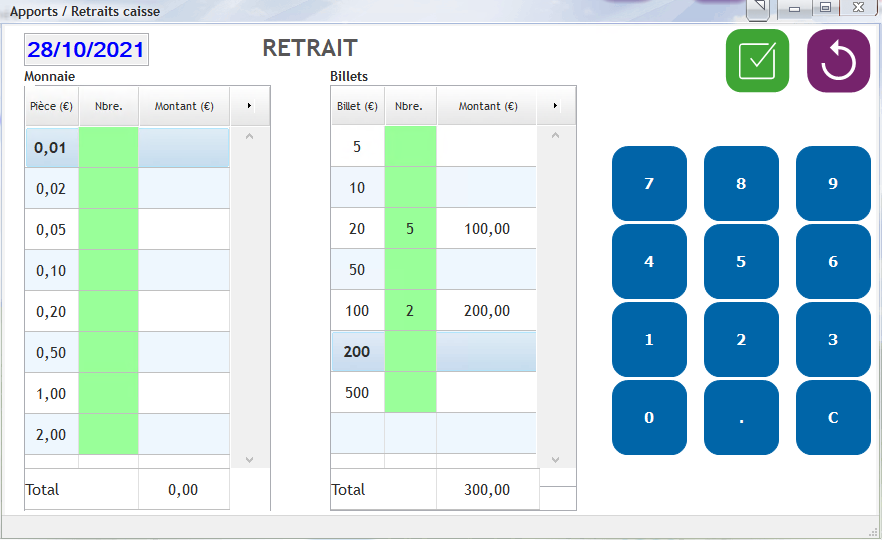
Task: Click the Montant (€) header in Billets
Action: click(x=487, y=106)
